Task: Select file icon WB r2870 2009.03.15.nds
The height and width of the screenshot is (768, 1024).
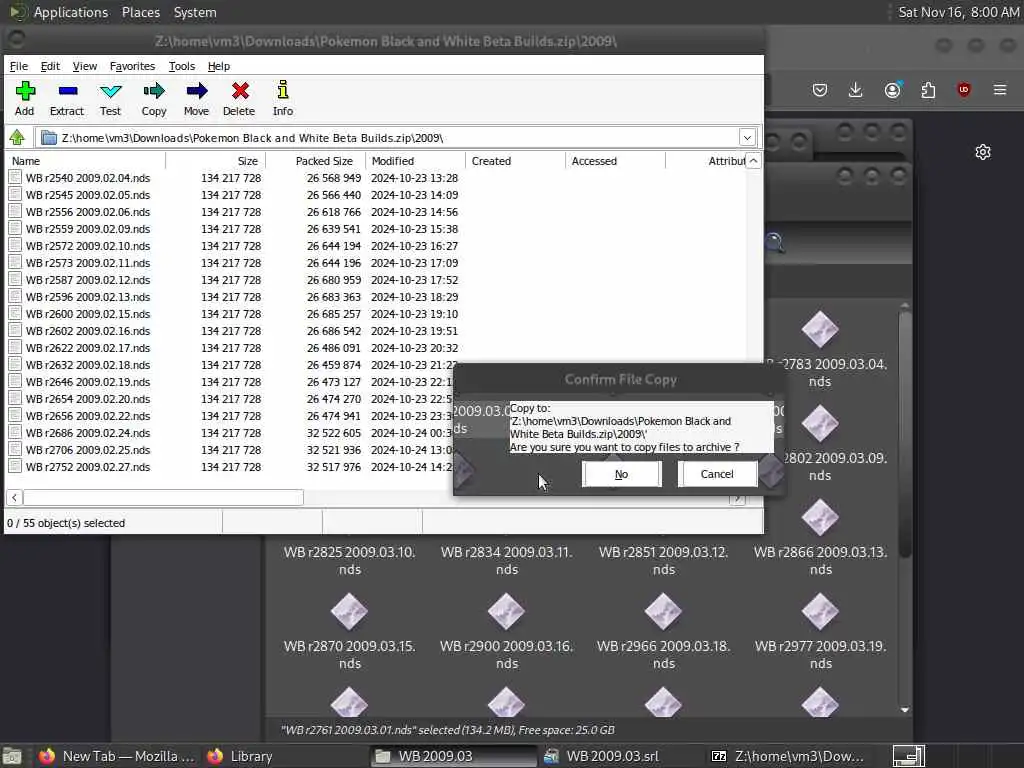Action: pyautogui.click(x=349, y=612)
